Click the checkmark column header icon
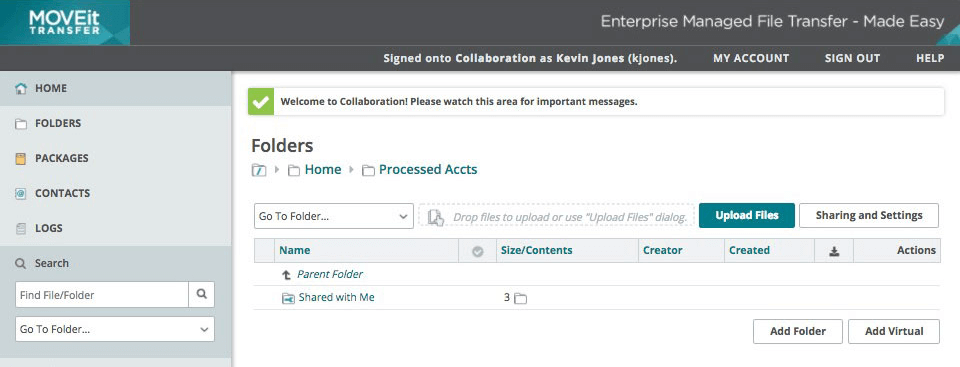Image resolution: width=960 pixels, height=367 pixels. pos(478,251)
